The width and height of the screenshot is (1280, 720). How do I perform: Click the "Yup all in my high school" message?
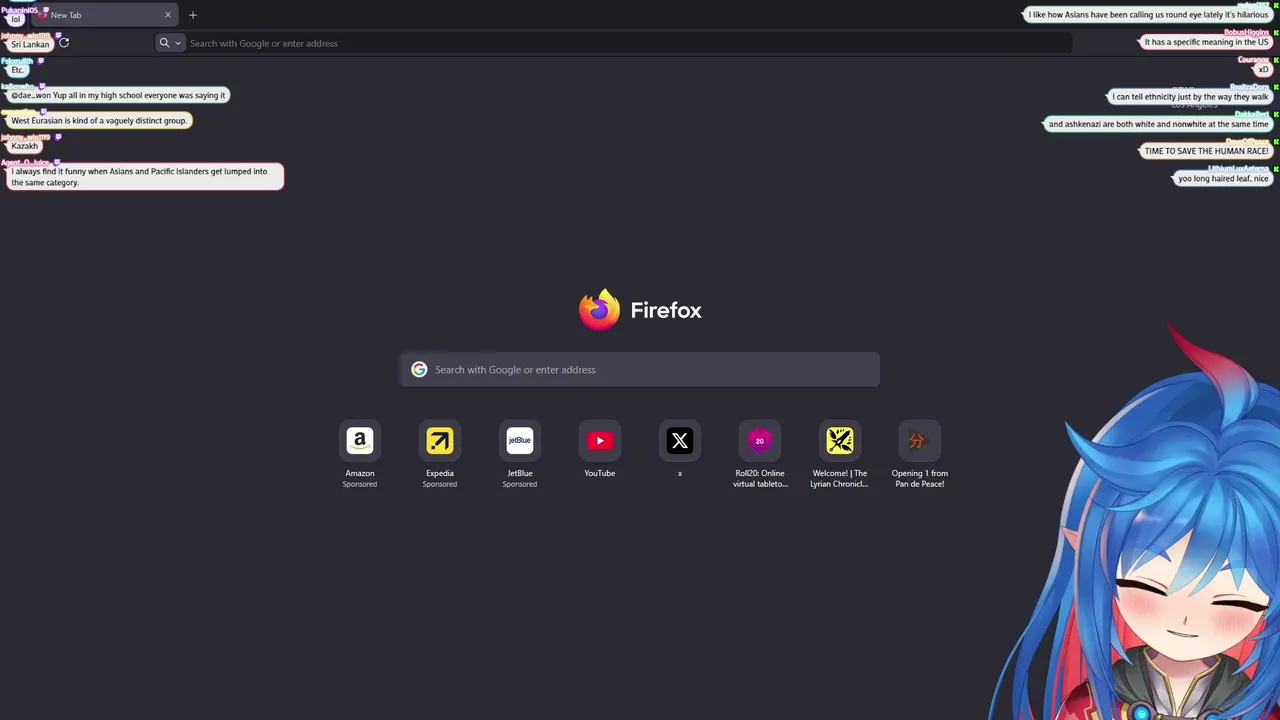[x=118, y=95]
